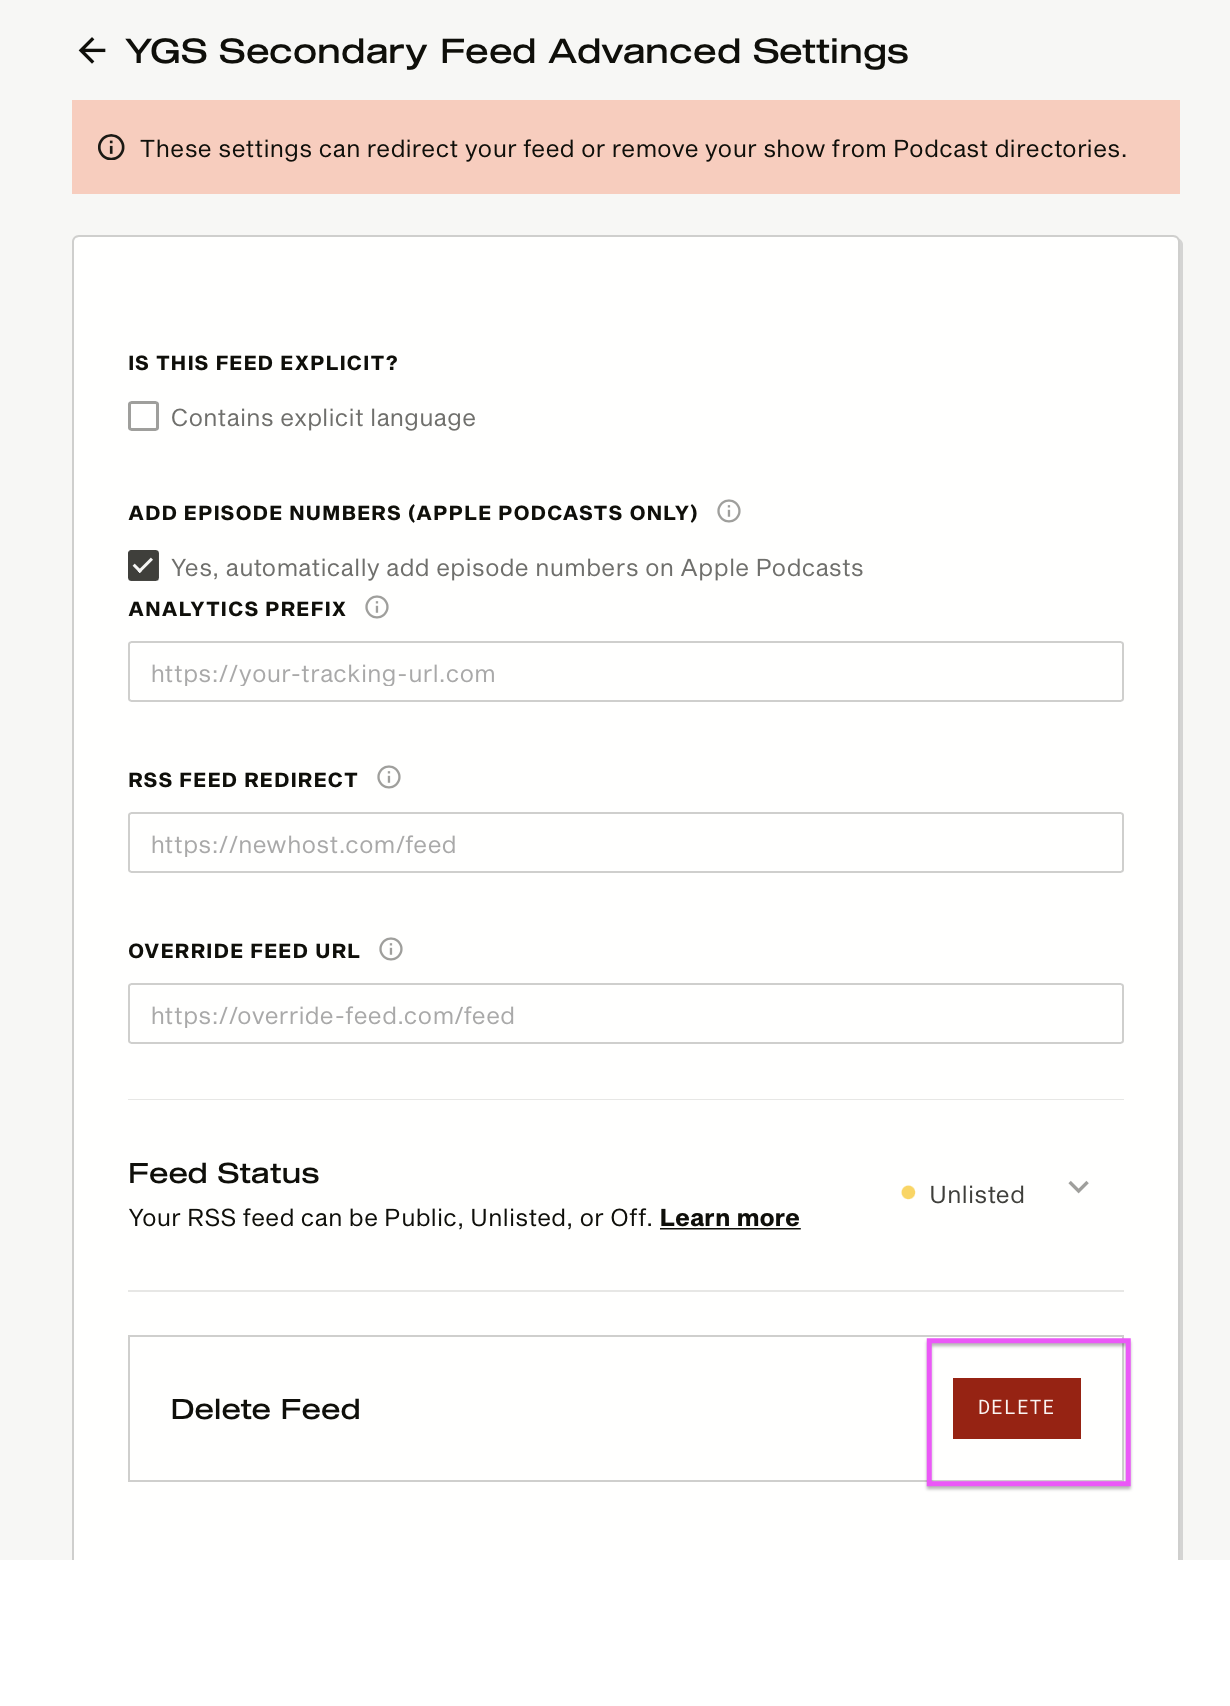Click the Delete Feed heading text
Viewport: 1230px width, 1706px height.
tap(266, 1409)
